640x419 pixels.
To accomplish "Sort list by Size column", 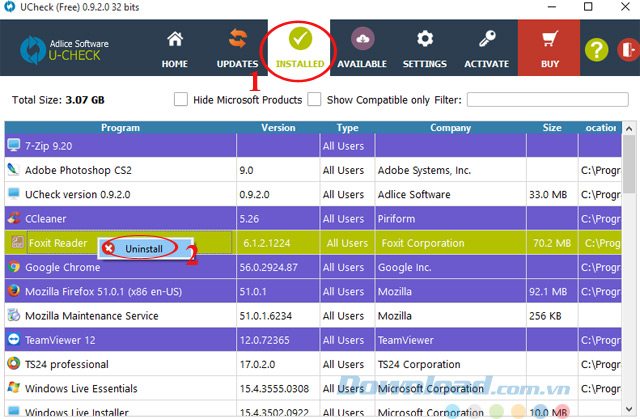I will click(551, 128).
